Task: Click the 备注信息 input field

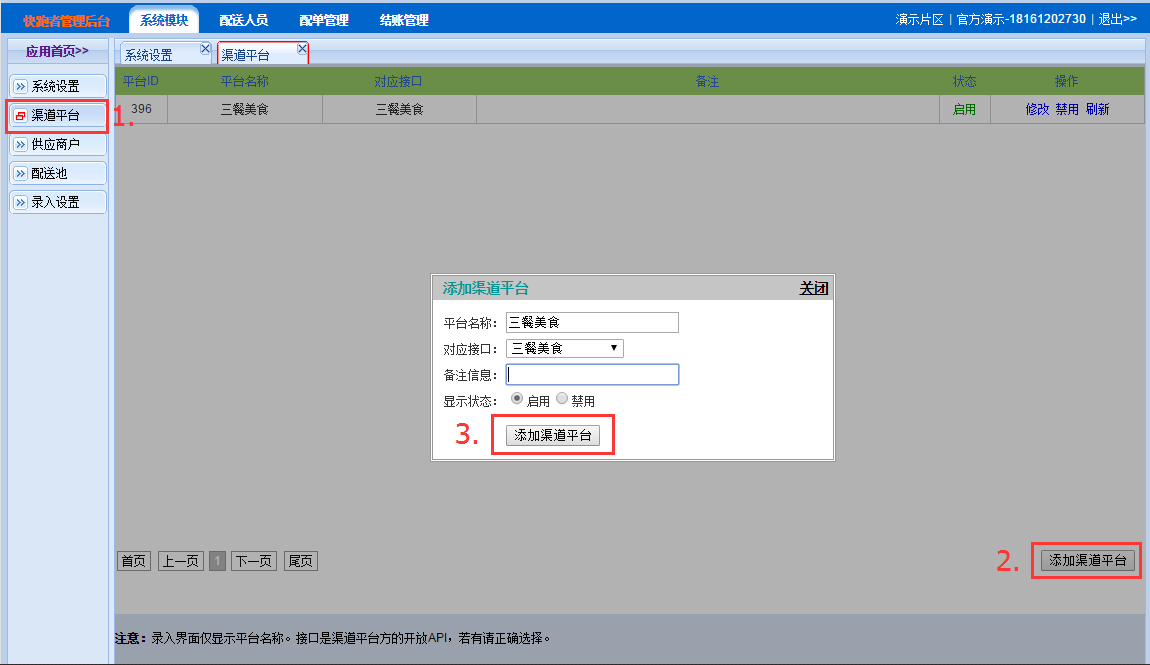Action: (592, 374)
